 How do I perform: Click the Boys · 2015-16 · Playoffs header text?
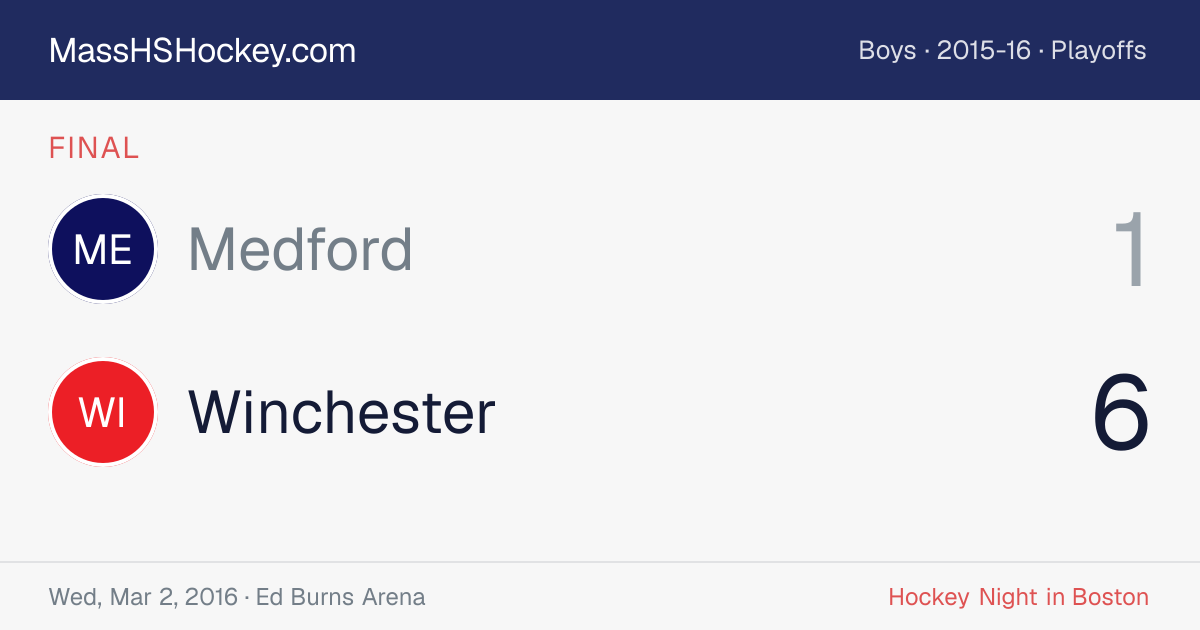[1002, 50]
